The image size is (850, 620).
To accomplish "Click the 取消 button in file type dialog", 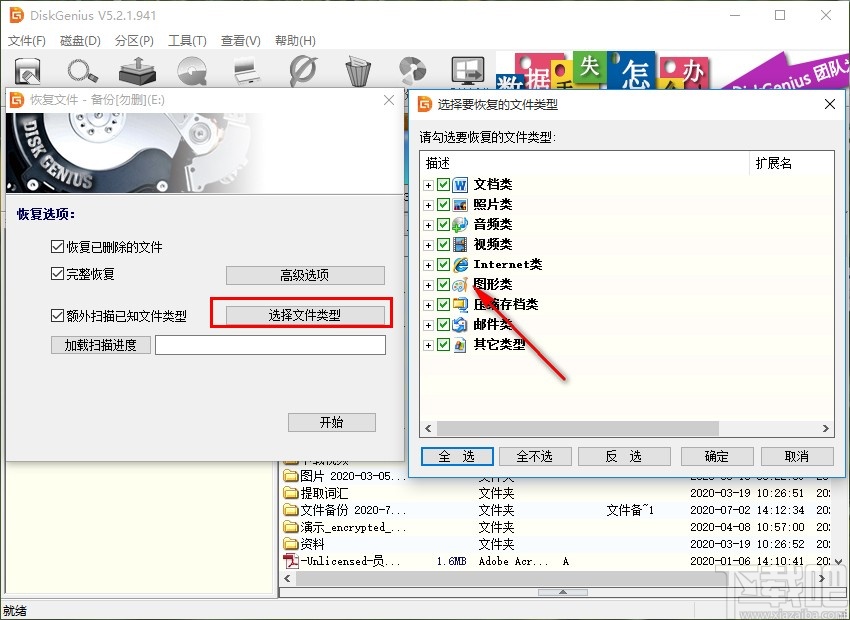I will [x=797, y=456].
